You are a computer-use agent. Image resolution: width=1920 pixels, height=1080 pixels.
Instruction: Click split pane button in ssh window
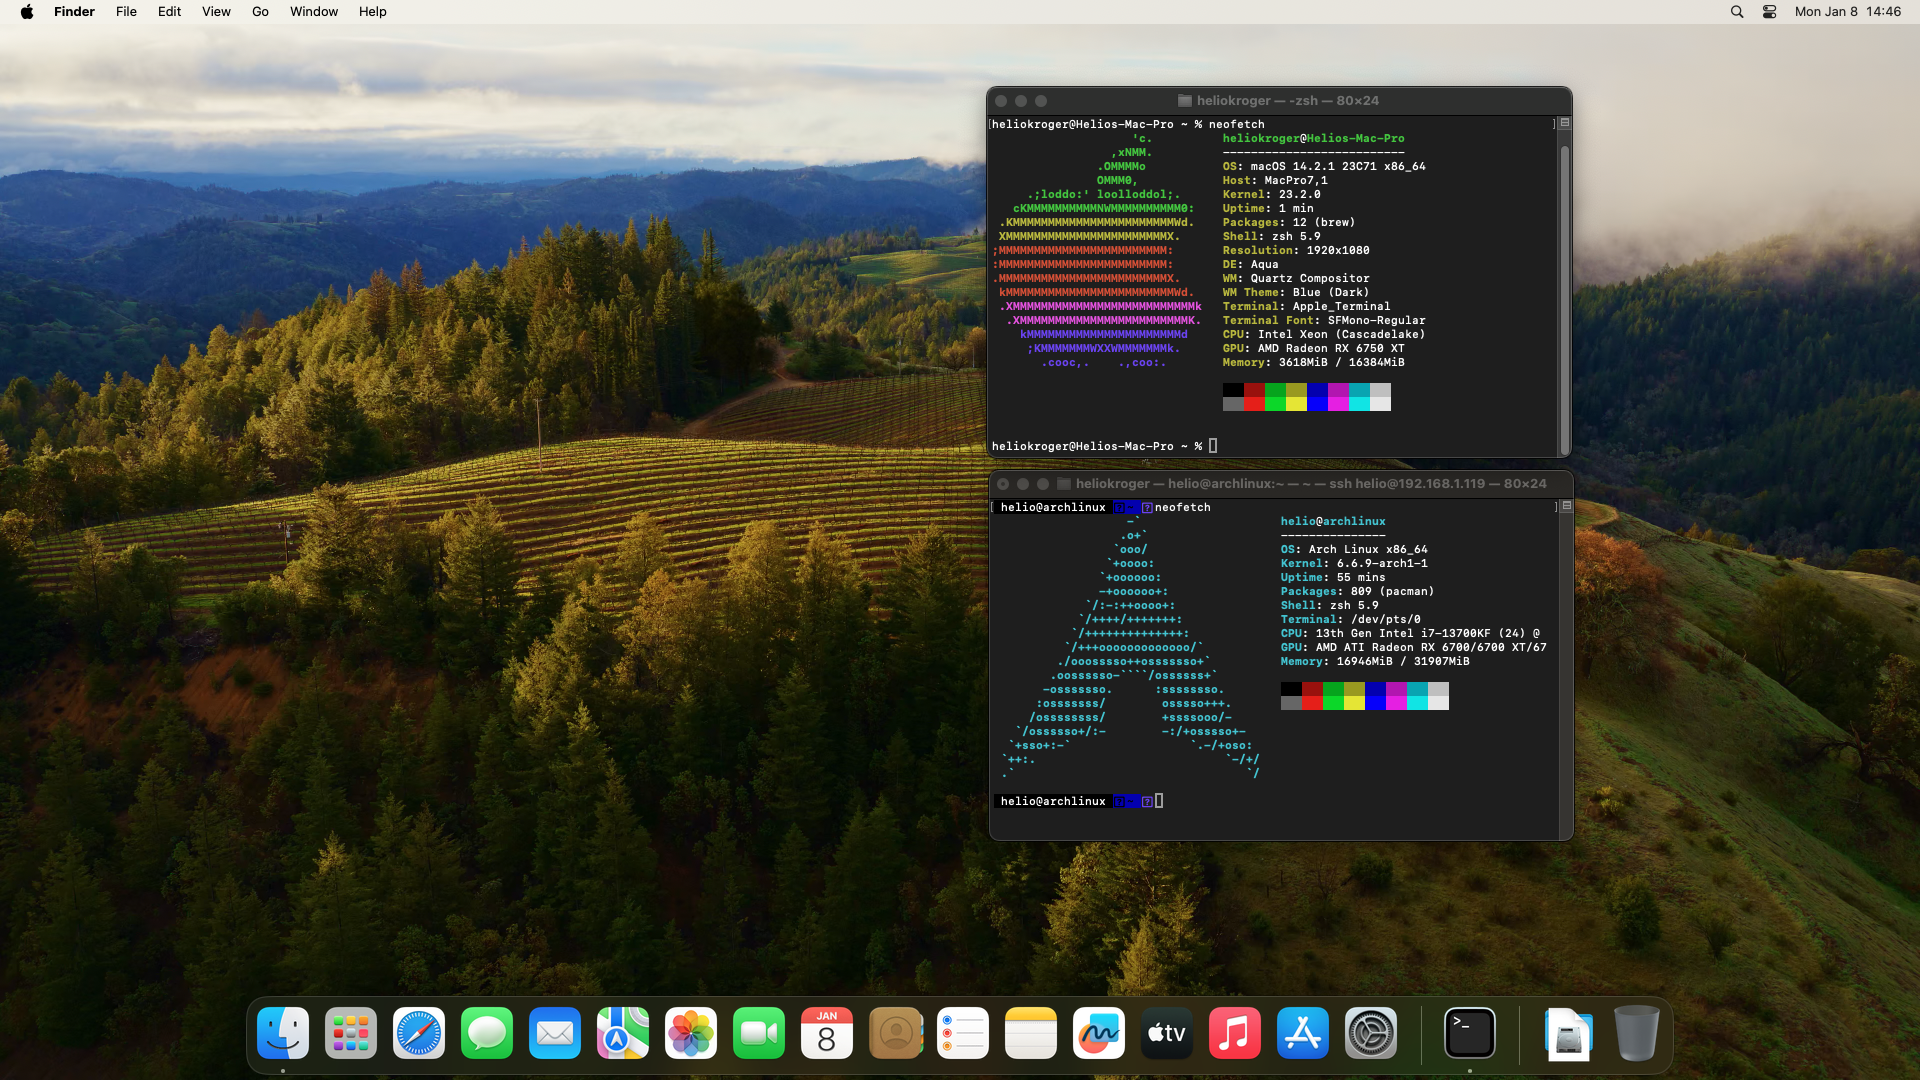(1567, 506)
